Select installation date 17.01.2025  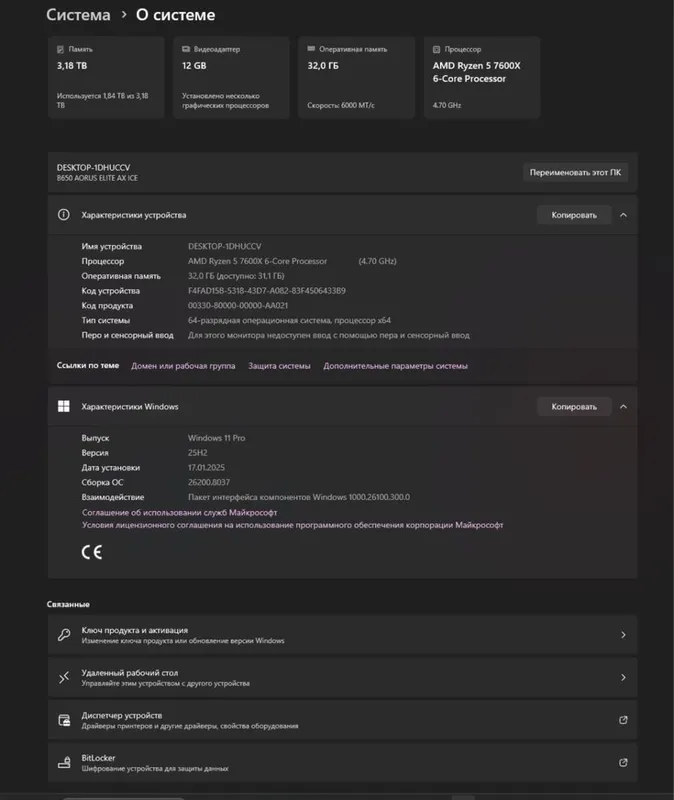coord(206,467)
